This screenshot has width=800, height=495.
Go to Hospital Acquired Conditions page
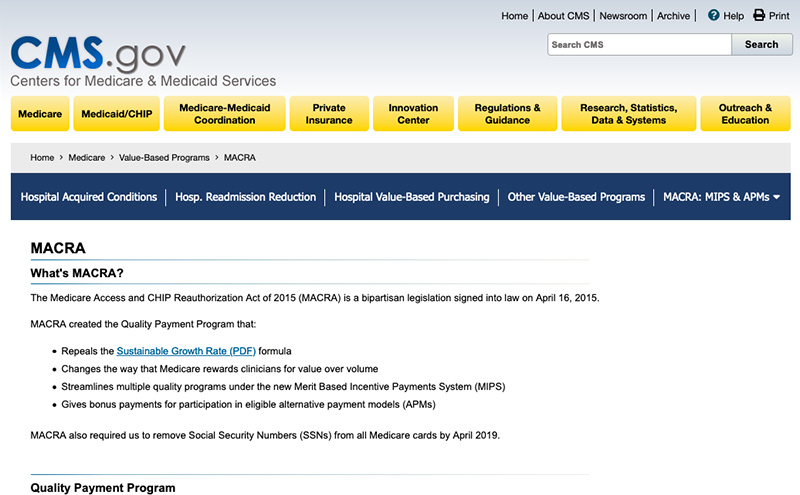(89, 197)
